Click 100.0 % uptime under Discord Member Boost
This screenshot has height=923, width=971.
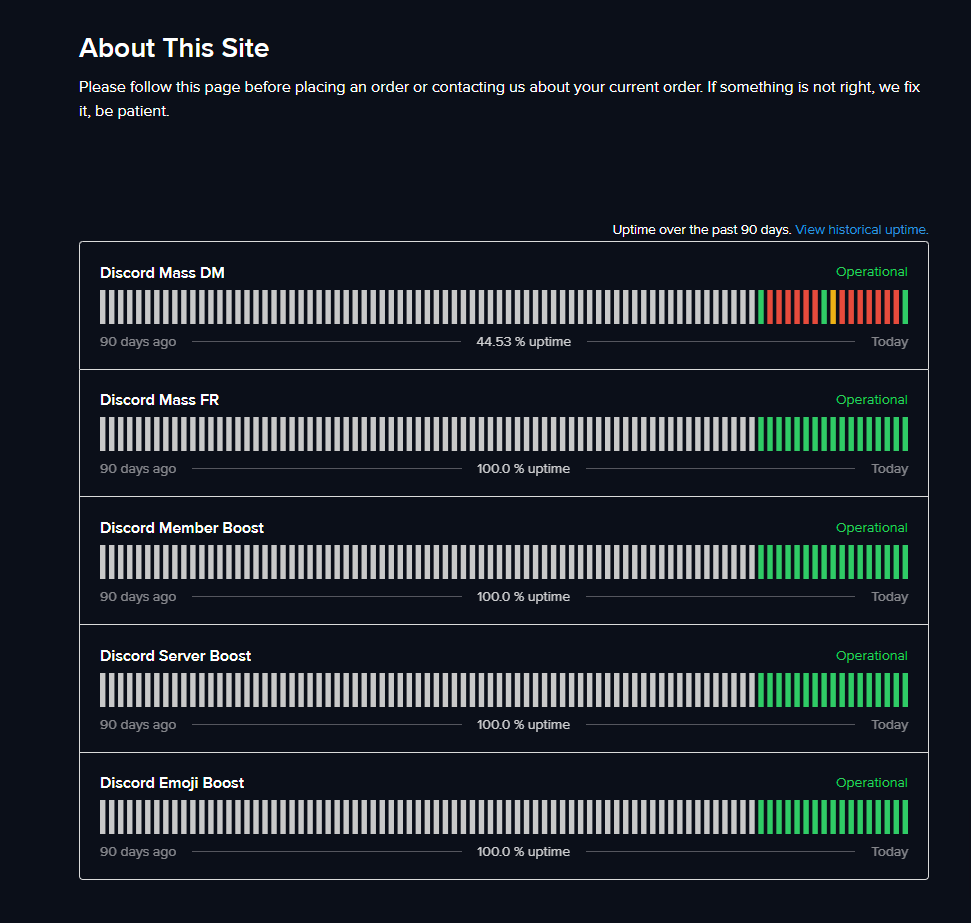pyautogui.click(x=523, y=597)
